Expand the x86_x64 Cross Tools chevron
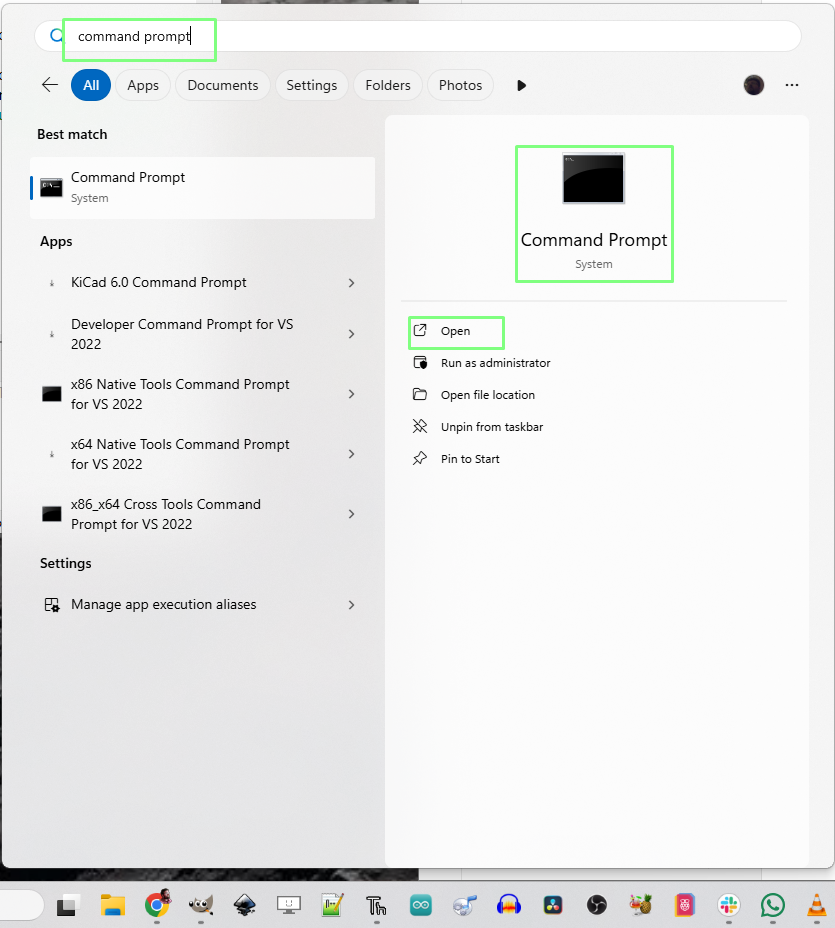 [352, 514]
